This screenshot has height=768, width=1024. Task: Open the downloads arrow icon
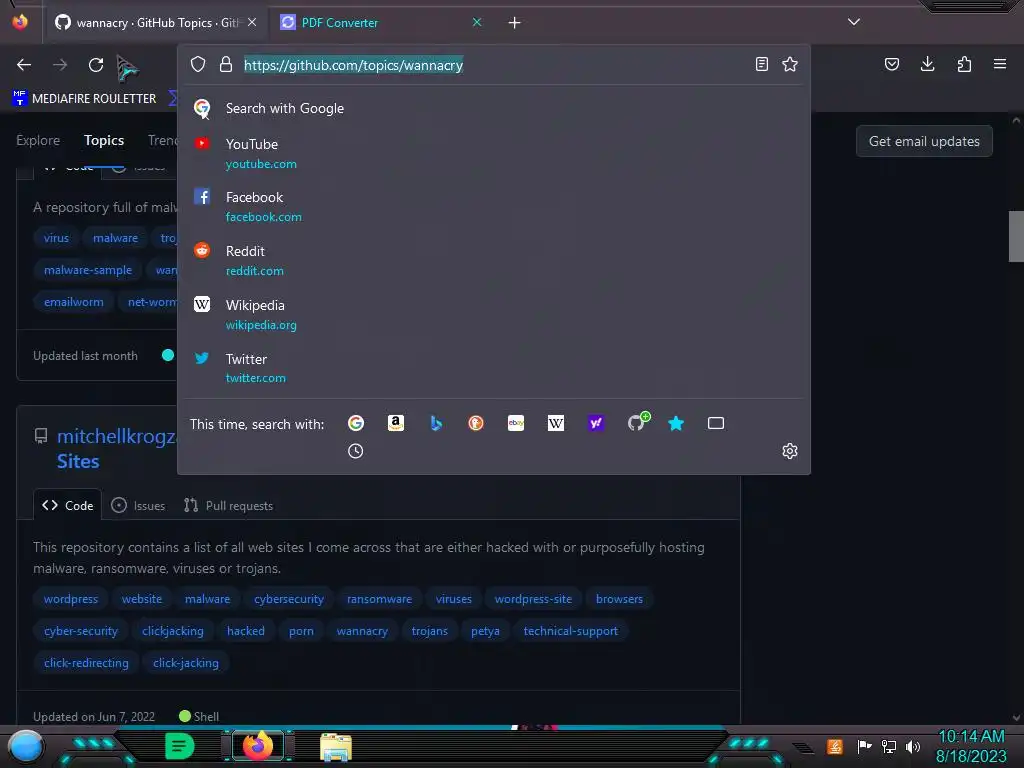[x=927, y=64]
